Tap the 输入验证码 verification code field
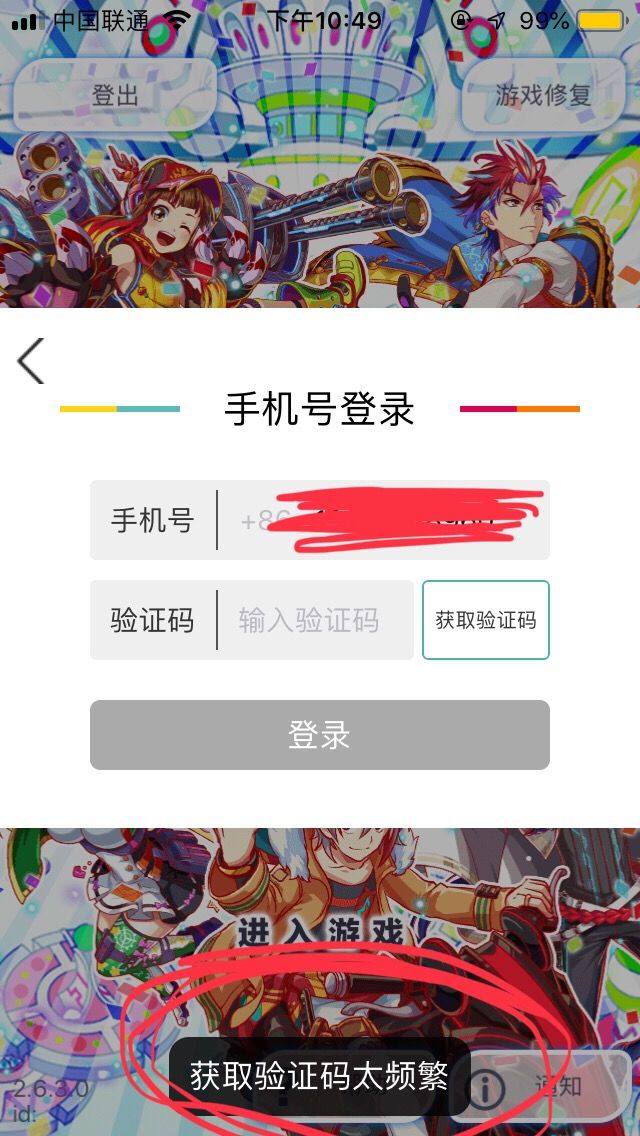Screen dimensions: 640x1136 click(x=252, y=620)
